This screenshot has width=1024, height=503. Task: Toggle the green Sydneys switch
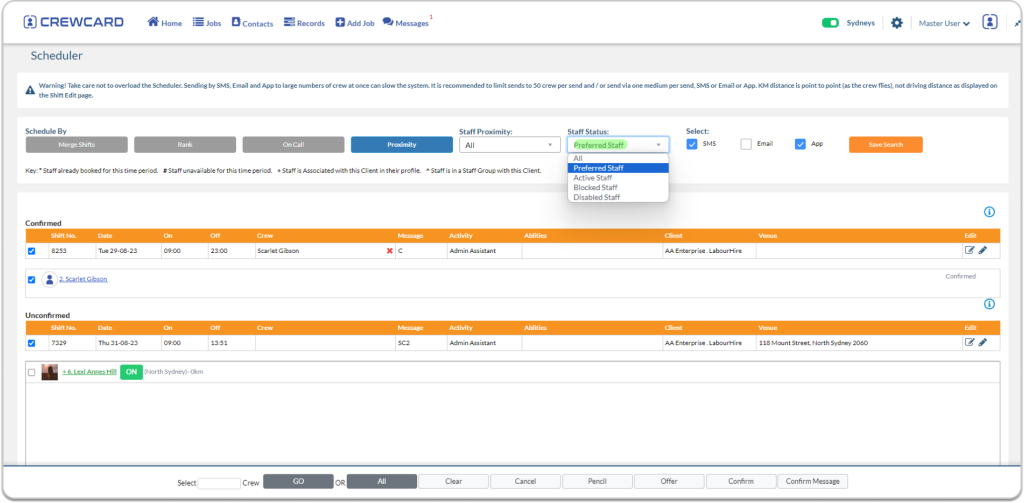click(829, 23)
